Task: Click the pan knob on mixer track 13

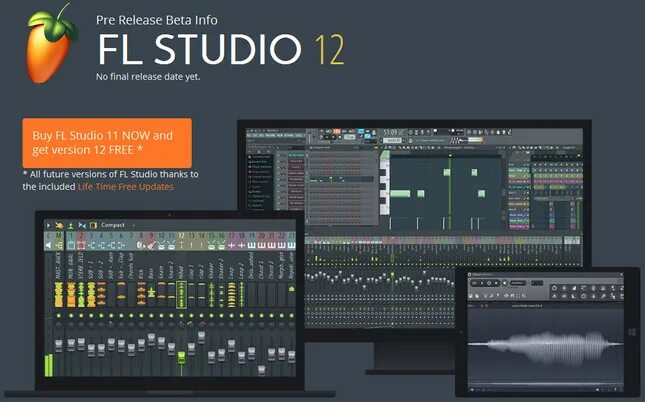Action: 191,325
